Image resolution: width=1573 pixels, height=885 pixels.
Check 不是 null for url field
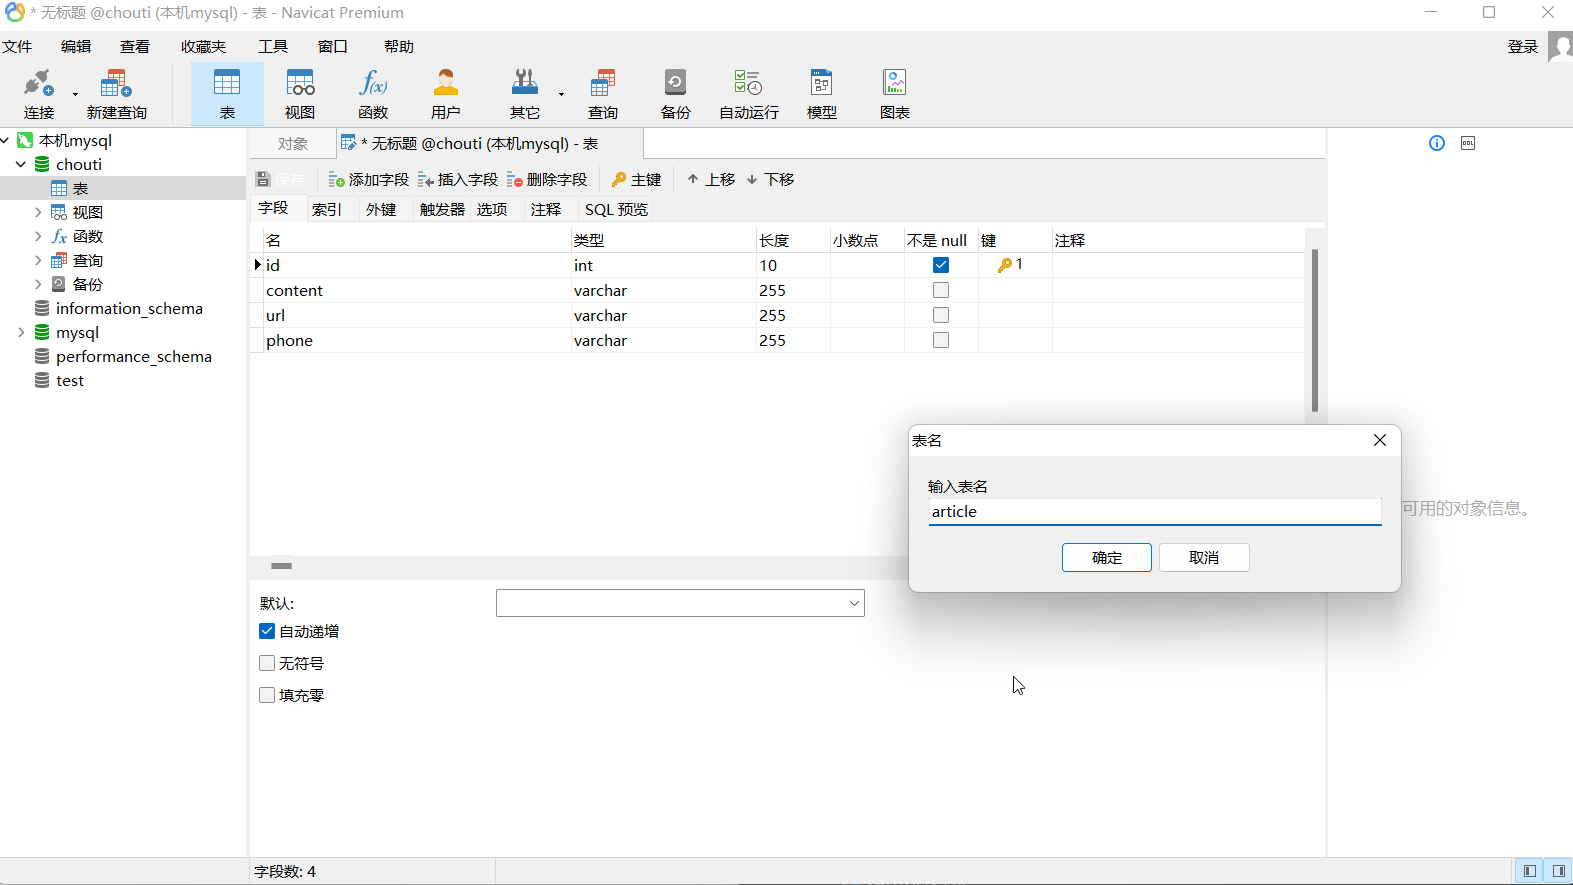[941, 315]
